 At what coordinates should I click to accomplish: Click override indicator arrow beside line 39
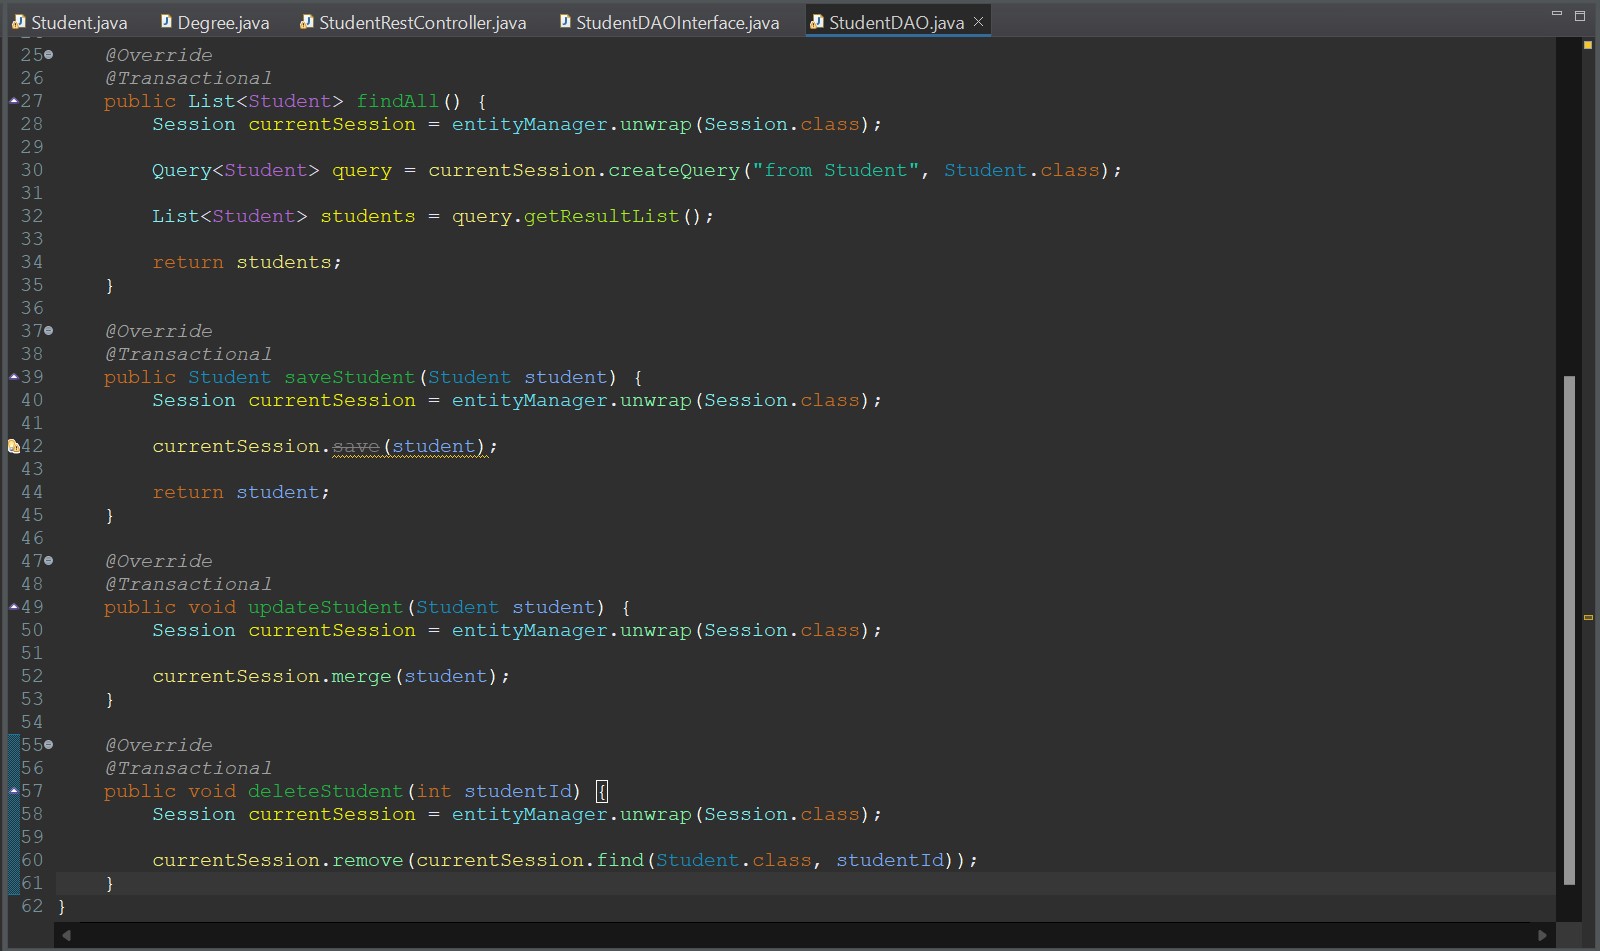tap(13, 377)
